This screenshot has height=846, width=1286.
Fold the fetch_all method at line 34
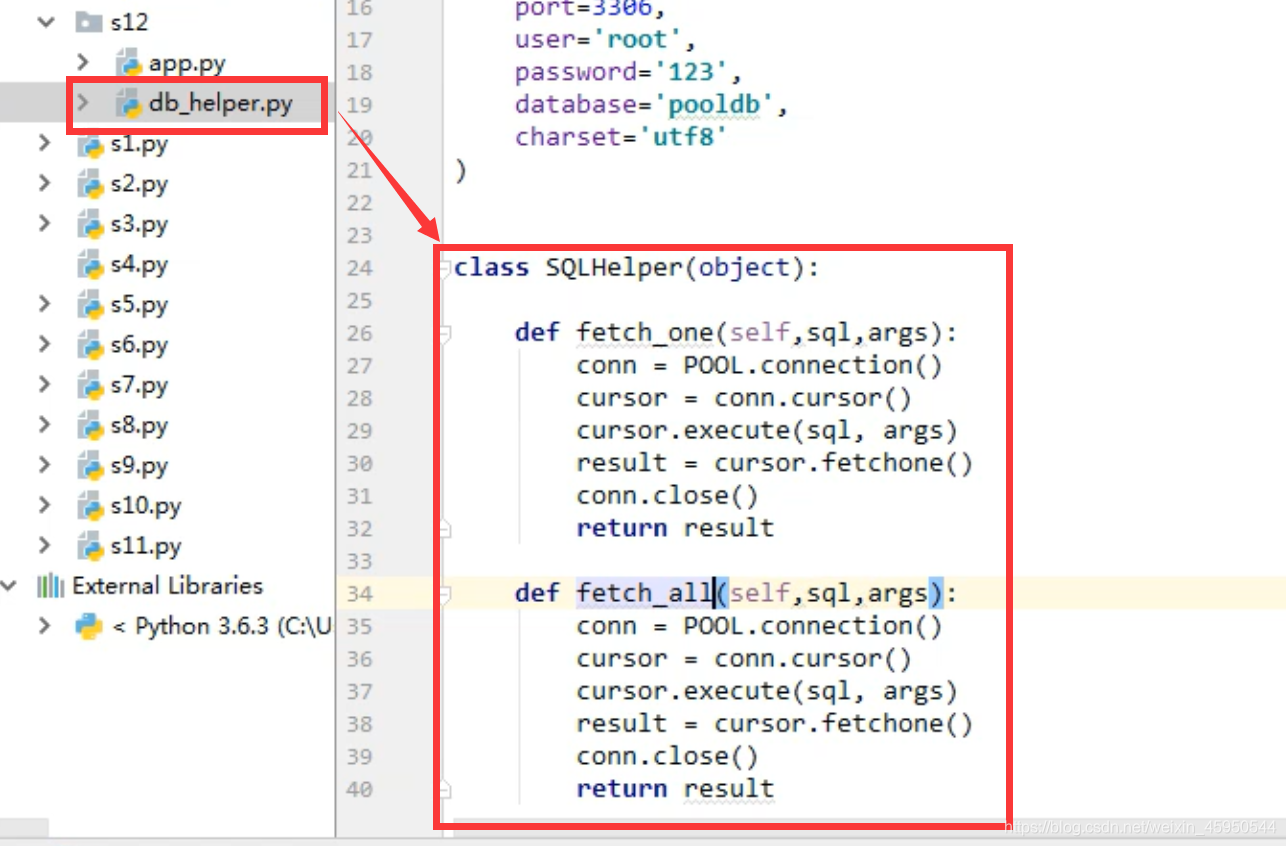tap(444, 594)
